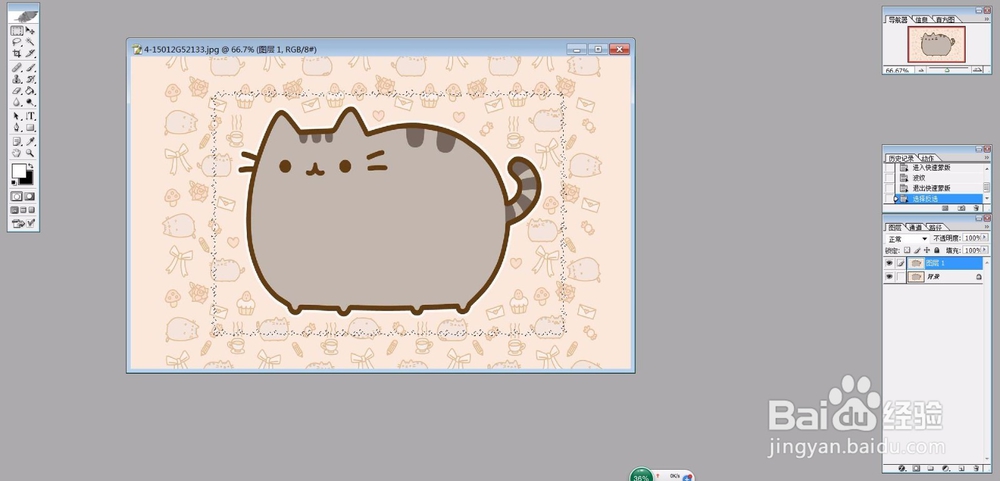Create new snapshot in history panel
Screen dimensions: 1000x481
click(x=961, y=208)
